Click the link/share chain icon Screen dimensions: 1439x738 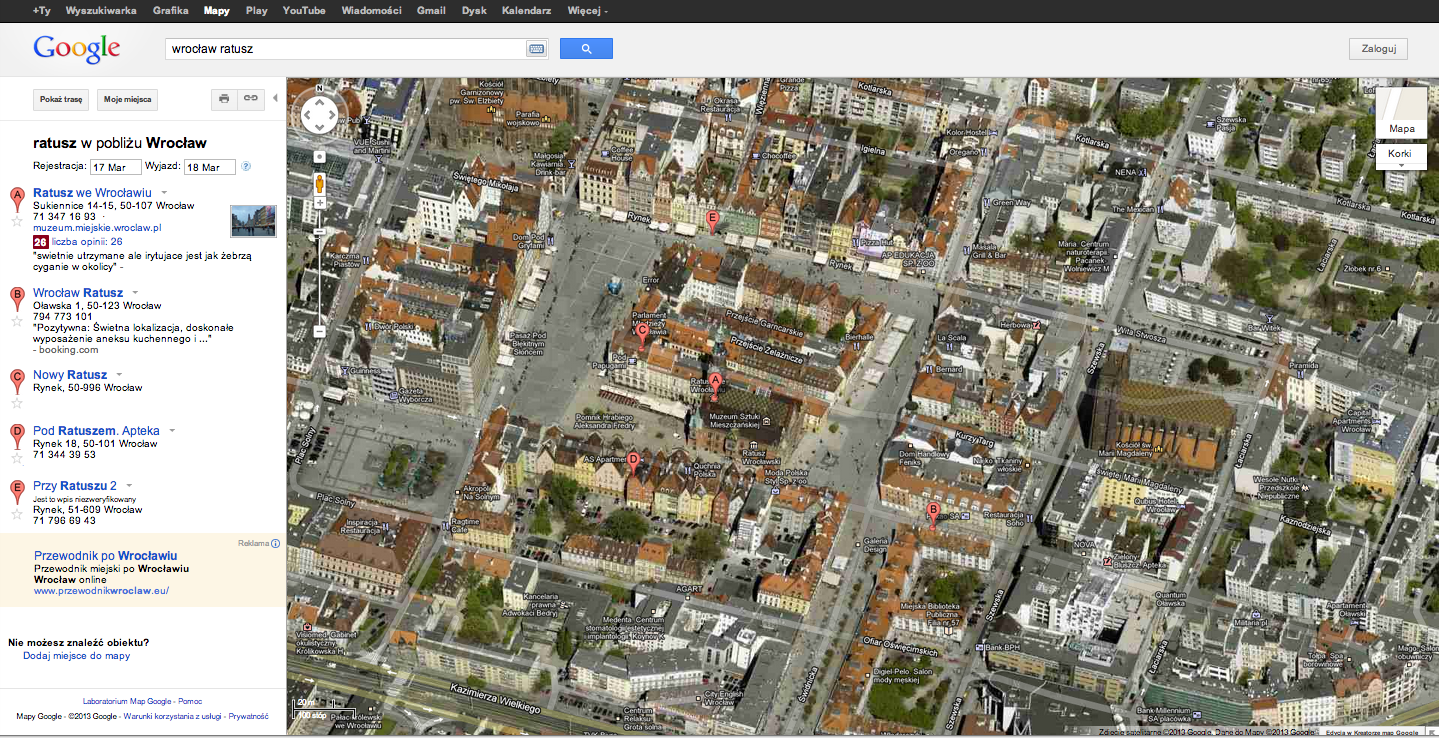tap(251, 99)
